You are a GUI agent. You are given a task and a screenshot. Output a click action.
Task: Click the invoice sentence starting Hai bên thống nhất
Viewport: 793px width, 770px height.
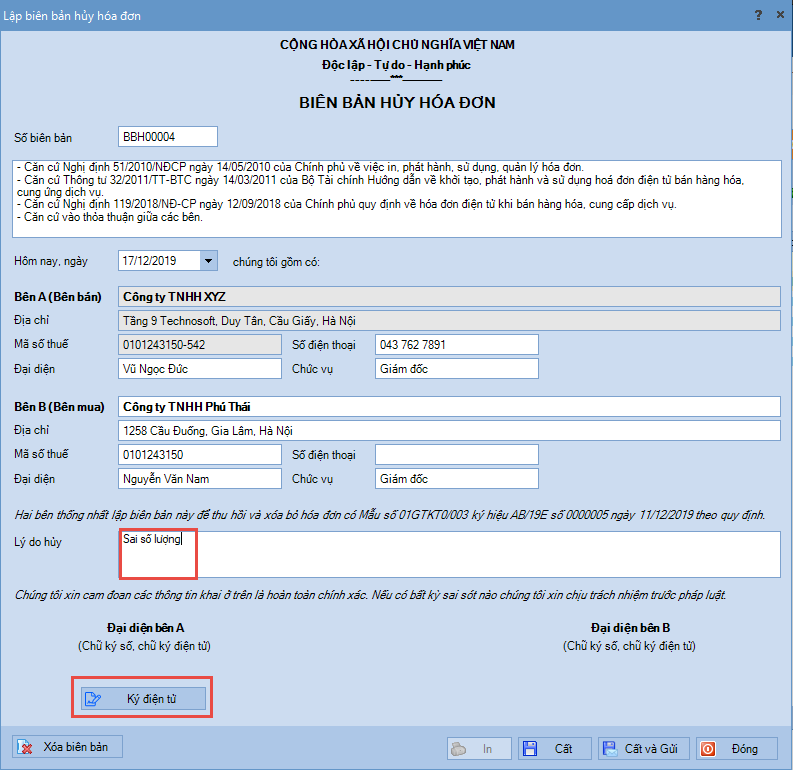pyautogui.click(x=389, y=515)
